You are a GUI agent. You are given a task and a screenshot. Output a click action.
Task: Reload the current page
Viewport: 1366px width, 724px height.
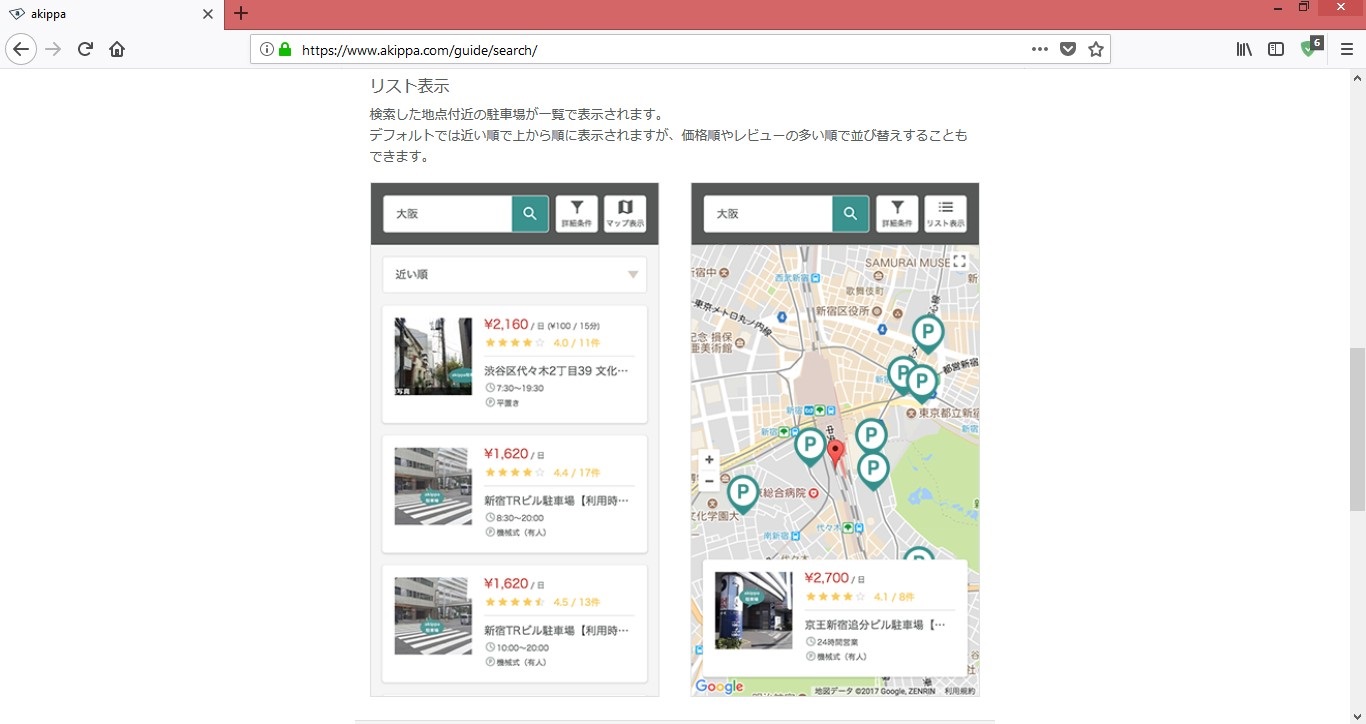click(x=85, y=49)
